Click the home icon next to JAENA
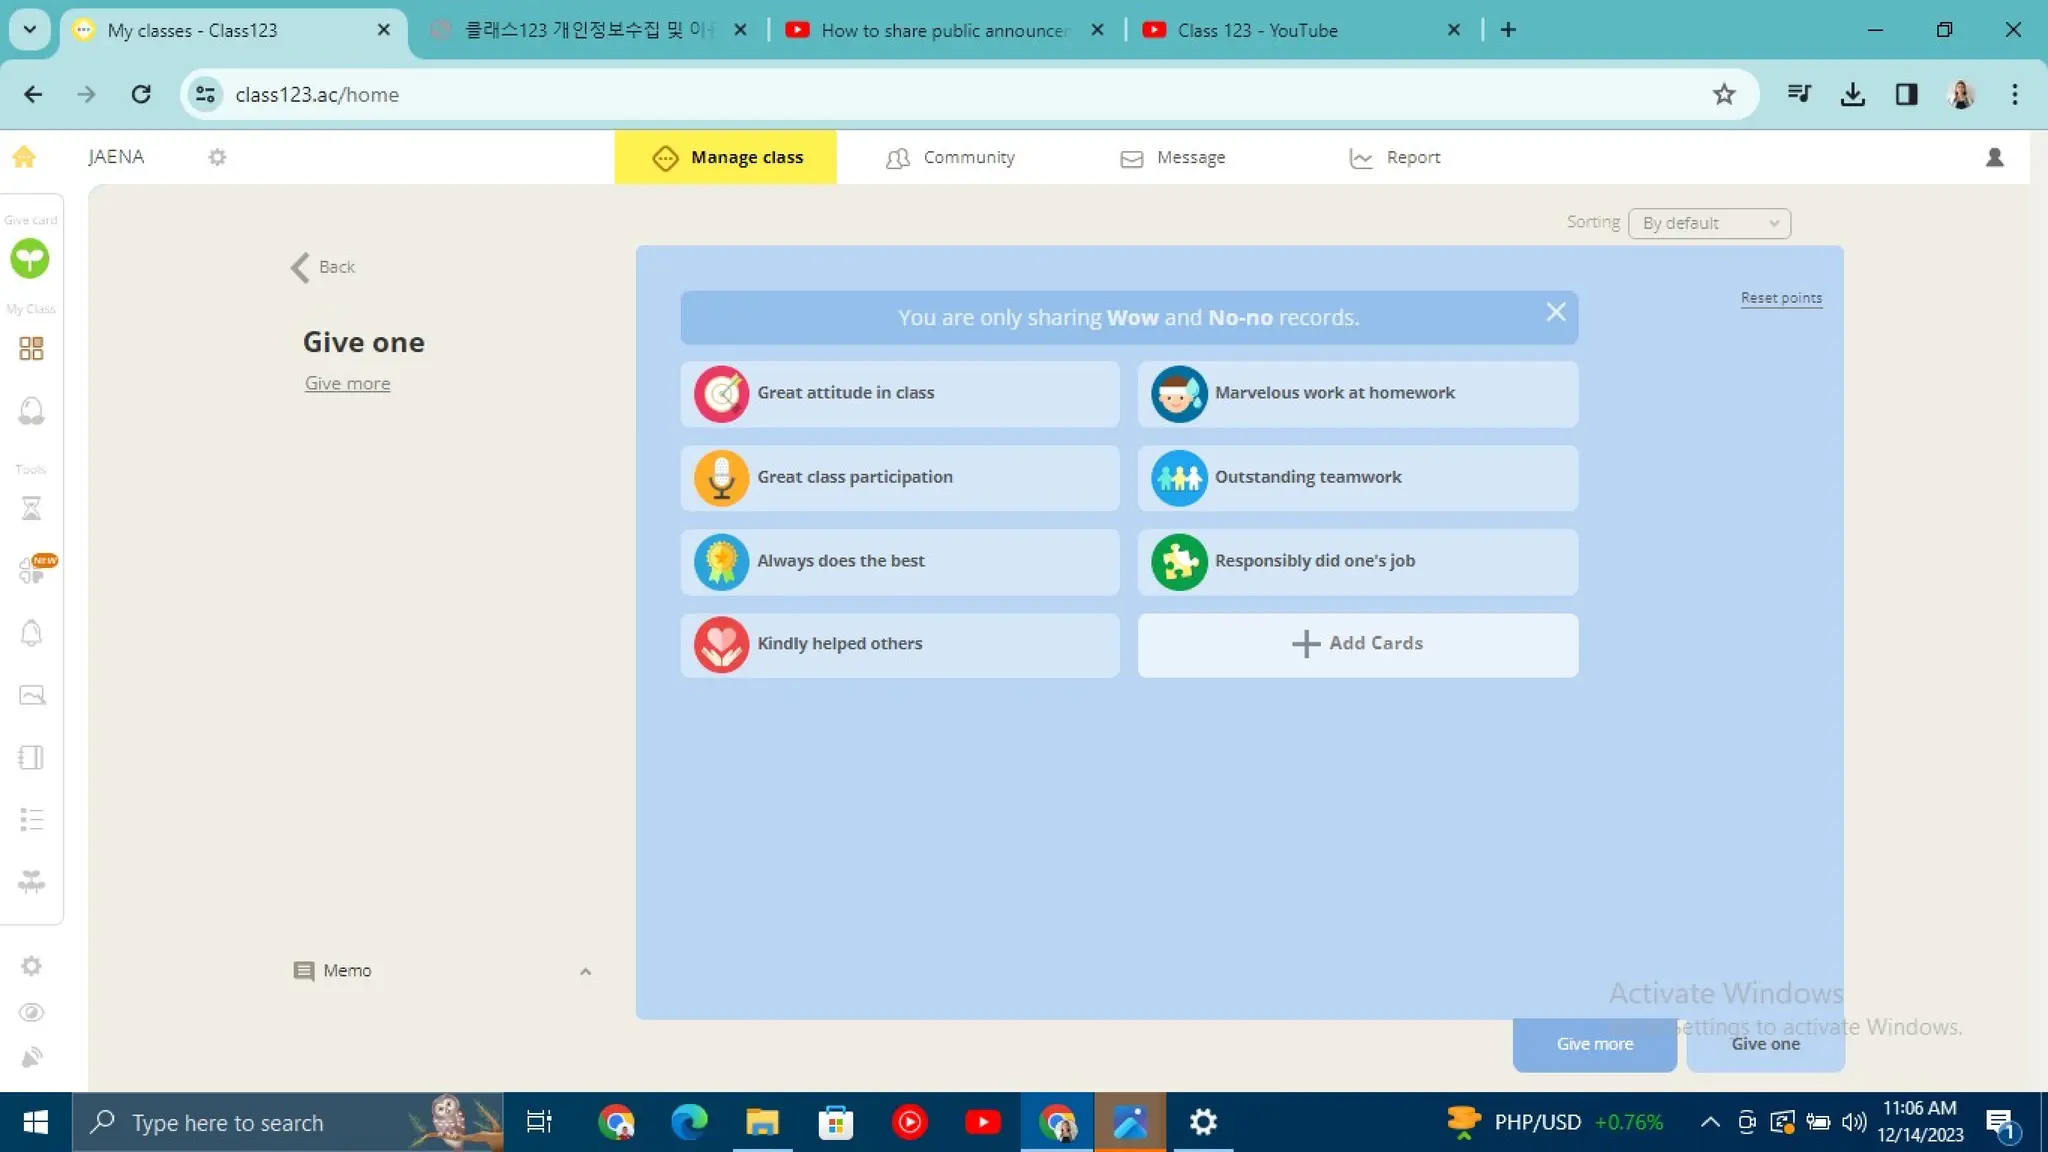The height and width of the screenshot is (1152, 2048). coord(24,157)
